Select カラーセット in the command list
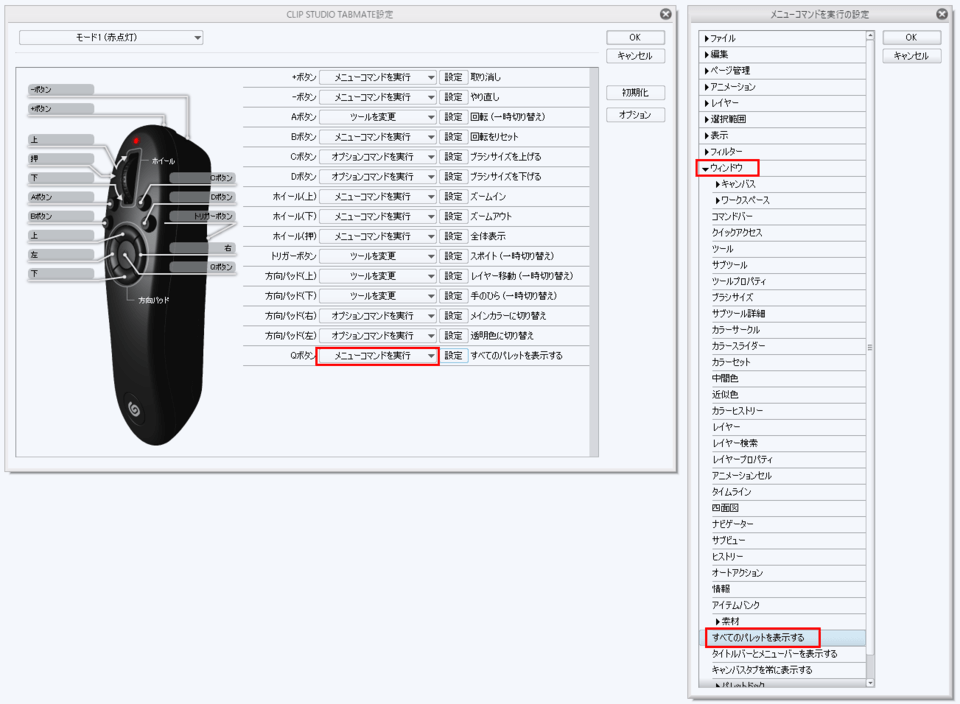Image resolution: width=960 pixels, height=704 pixels. tap(782, 362)
